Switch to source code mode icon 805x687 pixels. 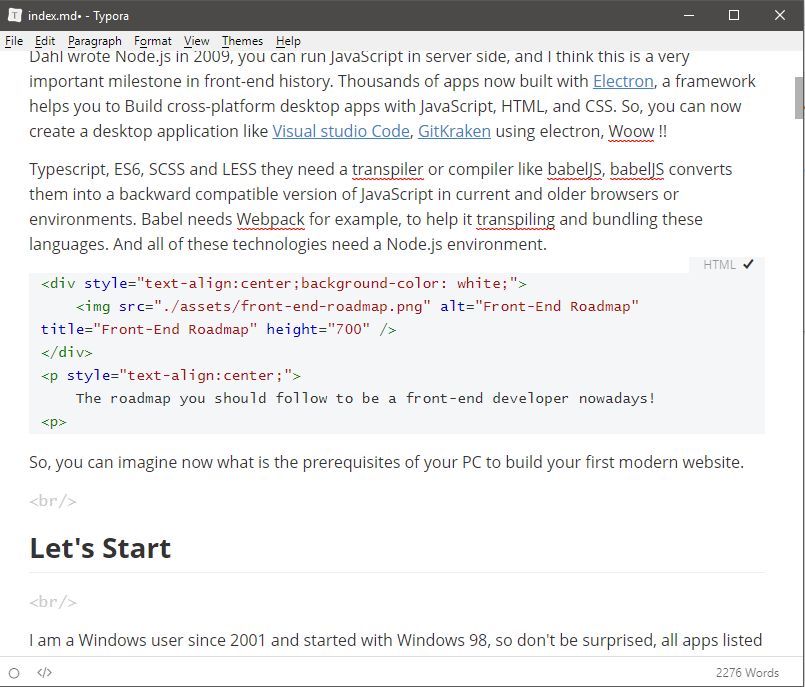[x=45, y=673]
